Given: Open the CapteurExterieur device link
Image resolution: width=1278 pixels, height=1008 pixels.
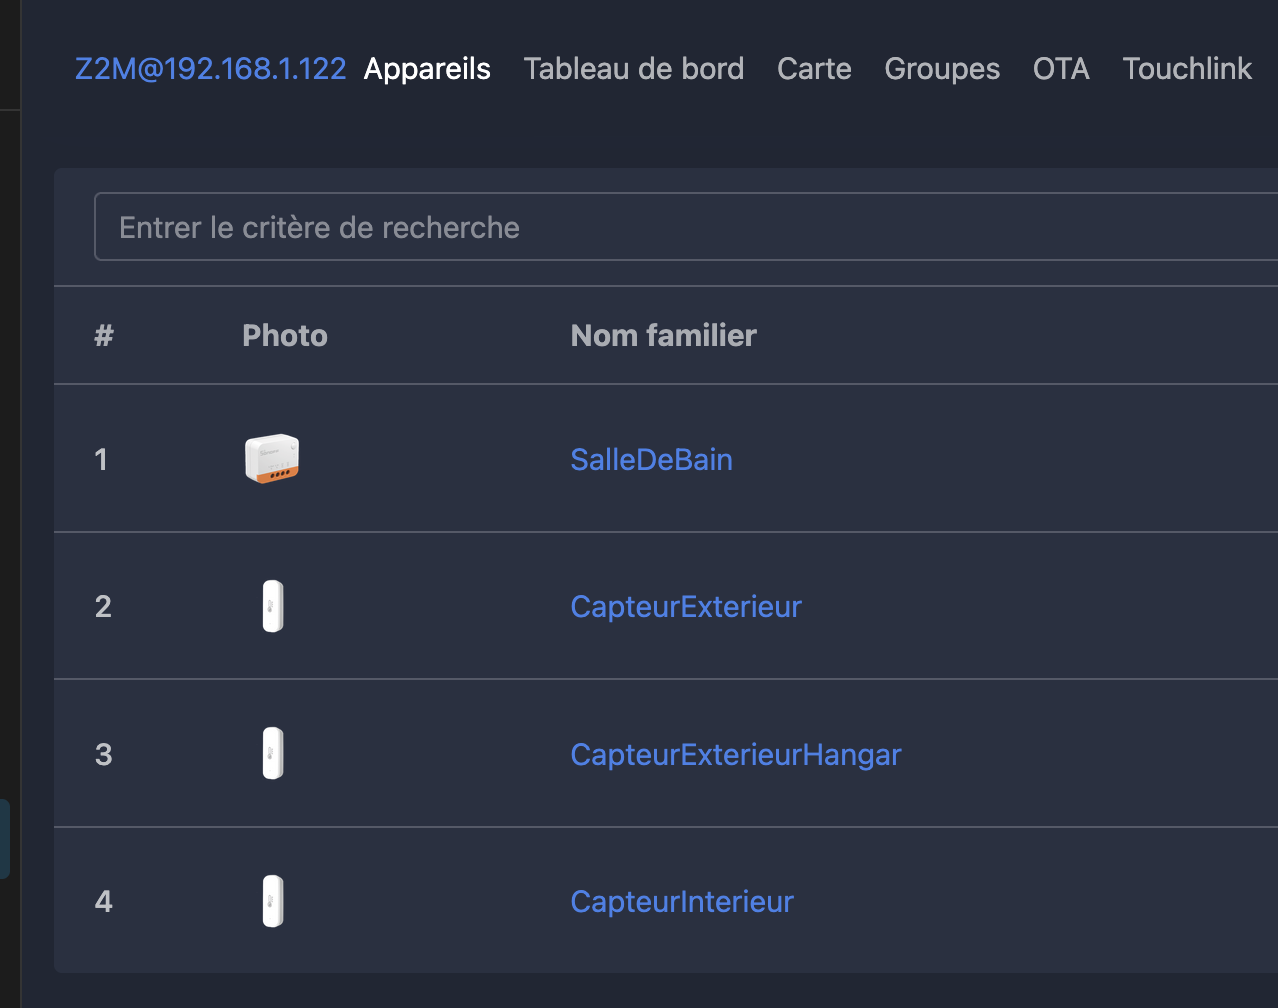Looking at the screenshot, I should [686, 606].
